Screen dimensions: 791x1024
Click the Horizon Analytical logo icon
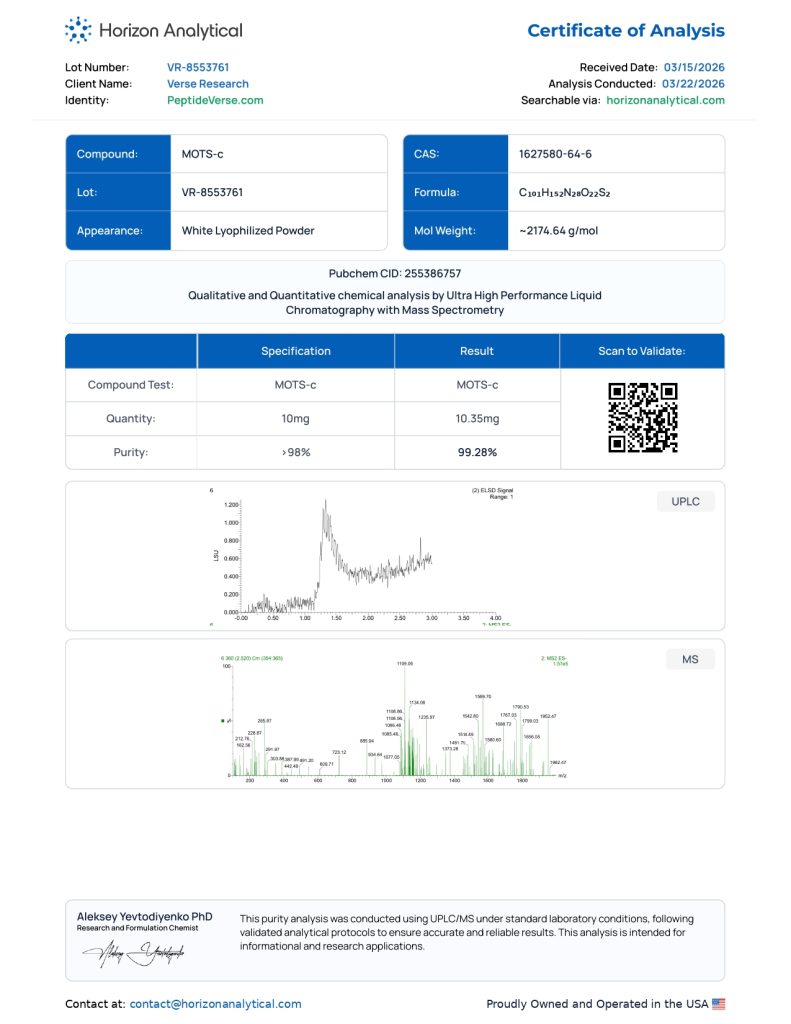pyautogui.click(x=78, y=30)
